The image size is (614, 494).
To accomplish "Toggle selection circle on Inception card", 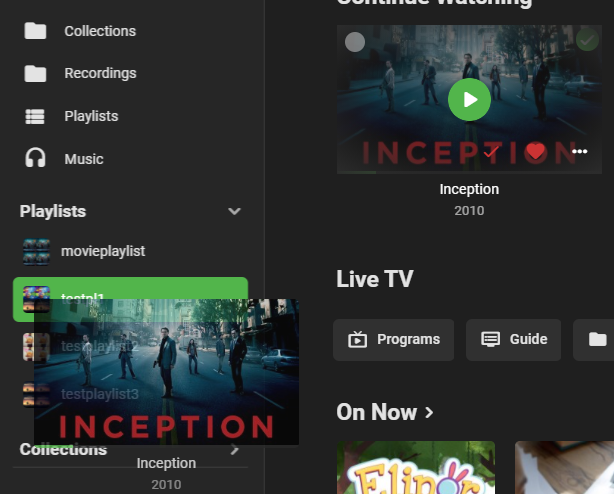I will tap(355, 42).
